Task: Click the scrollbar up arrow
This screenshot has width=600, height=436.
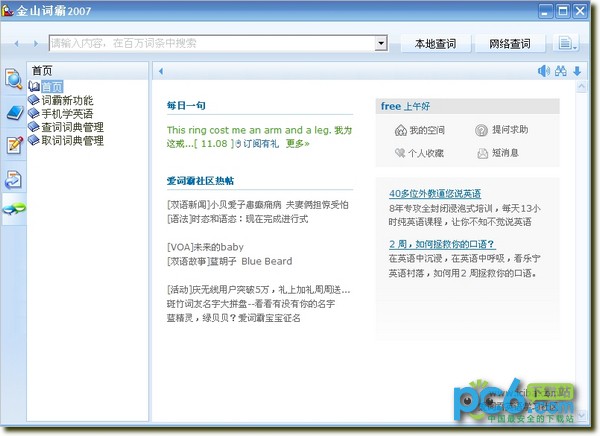Action: [x=581, y=87]
